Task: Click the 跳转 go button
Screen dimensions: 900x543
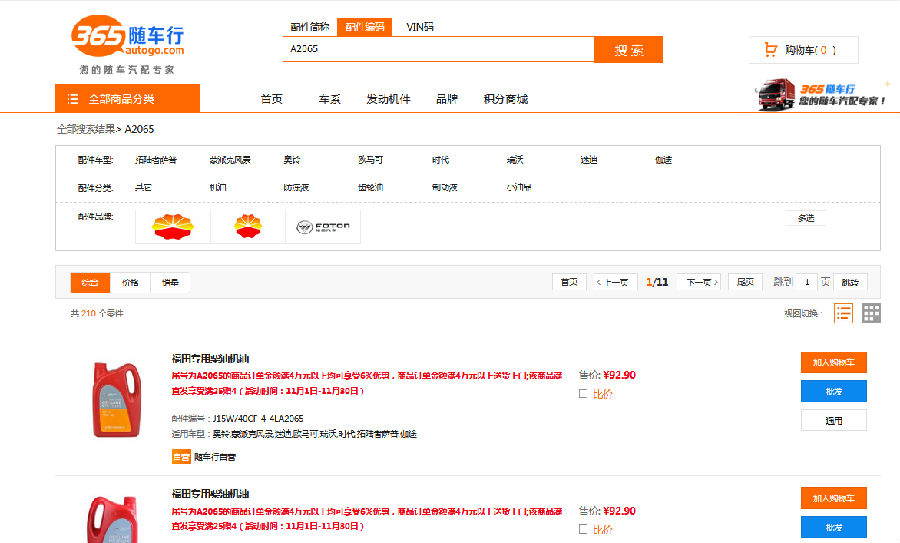Action: 849,282
